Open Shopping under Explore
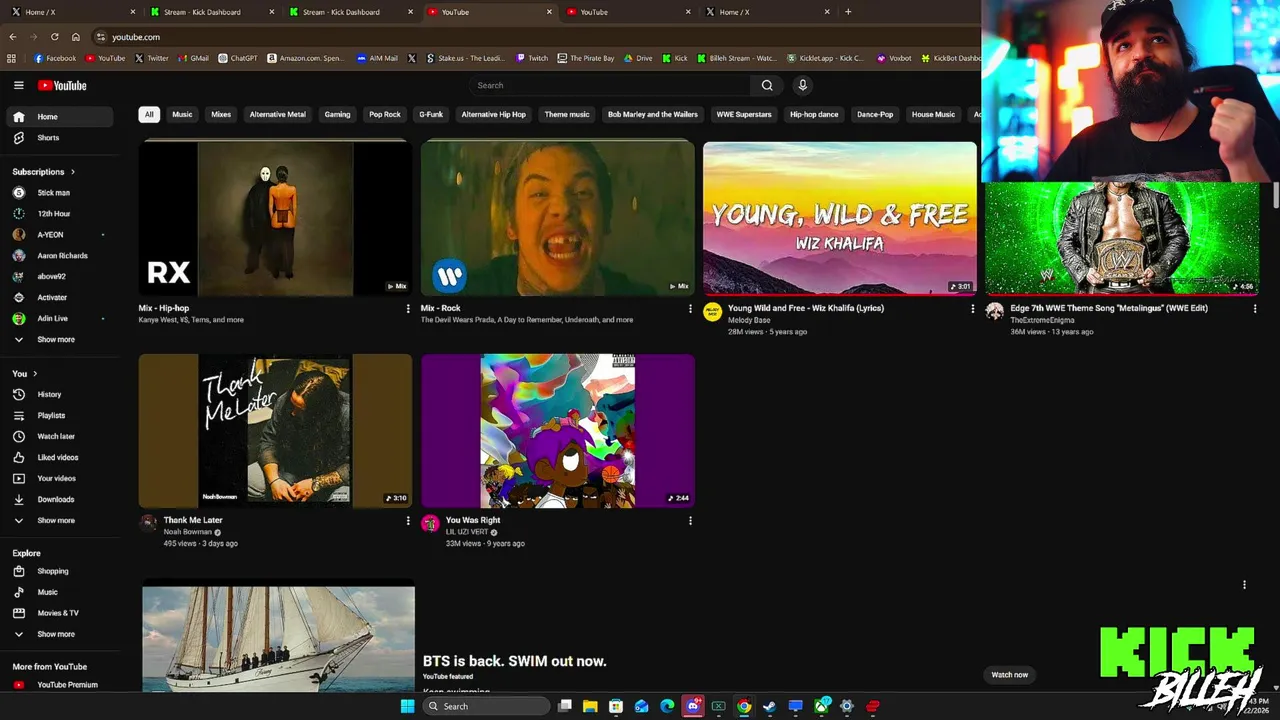Image resolution: width=1280 pixels, height=720 pixels. pyautogui.click(x=60, y=571)
